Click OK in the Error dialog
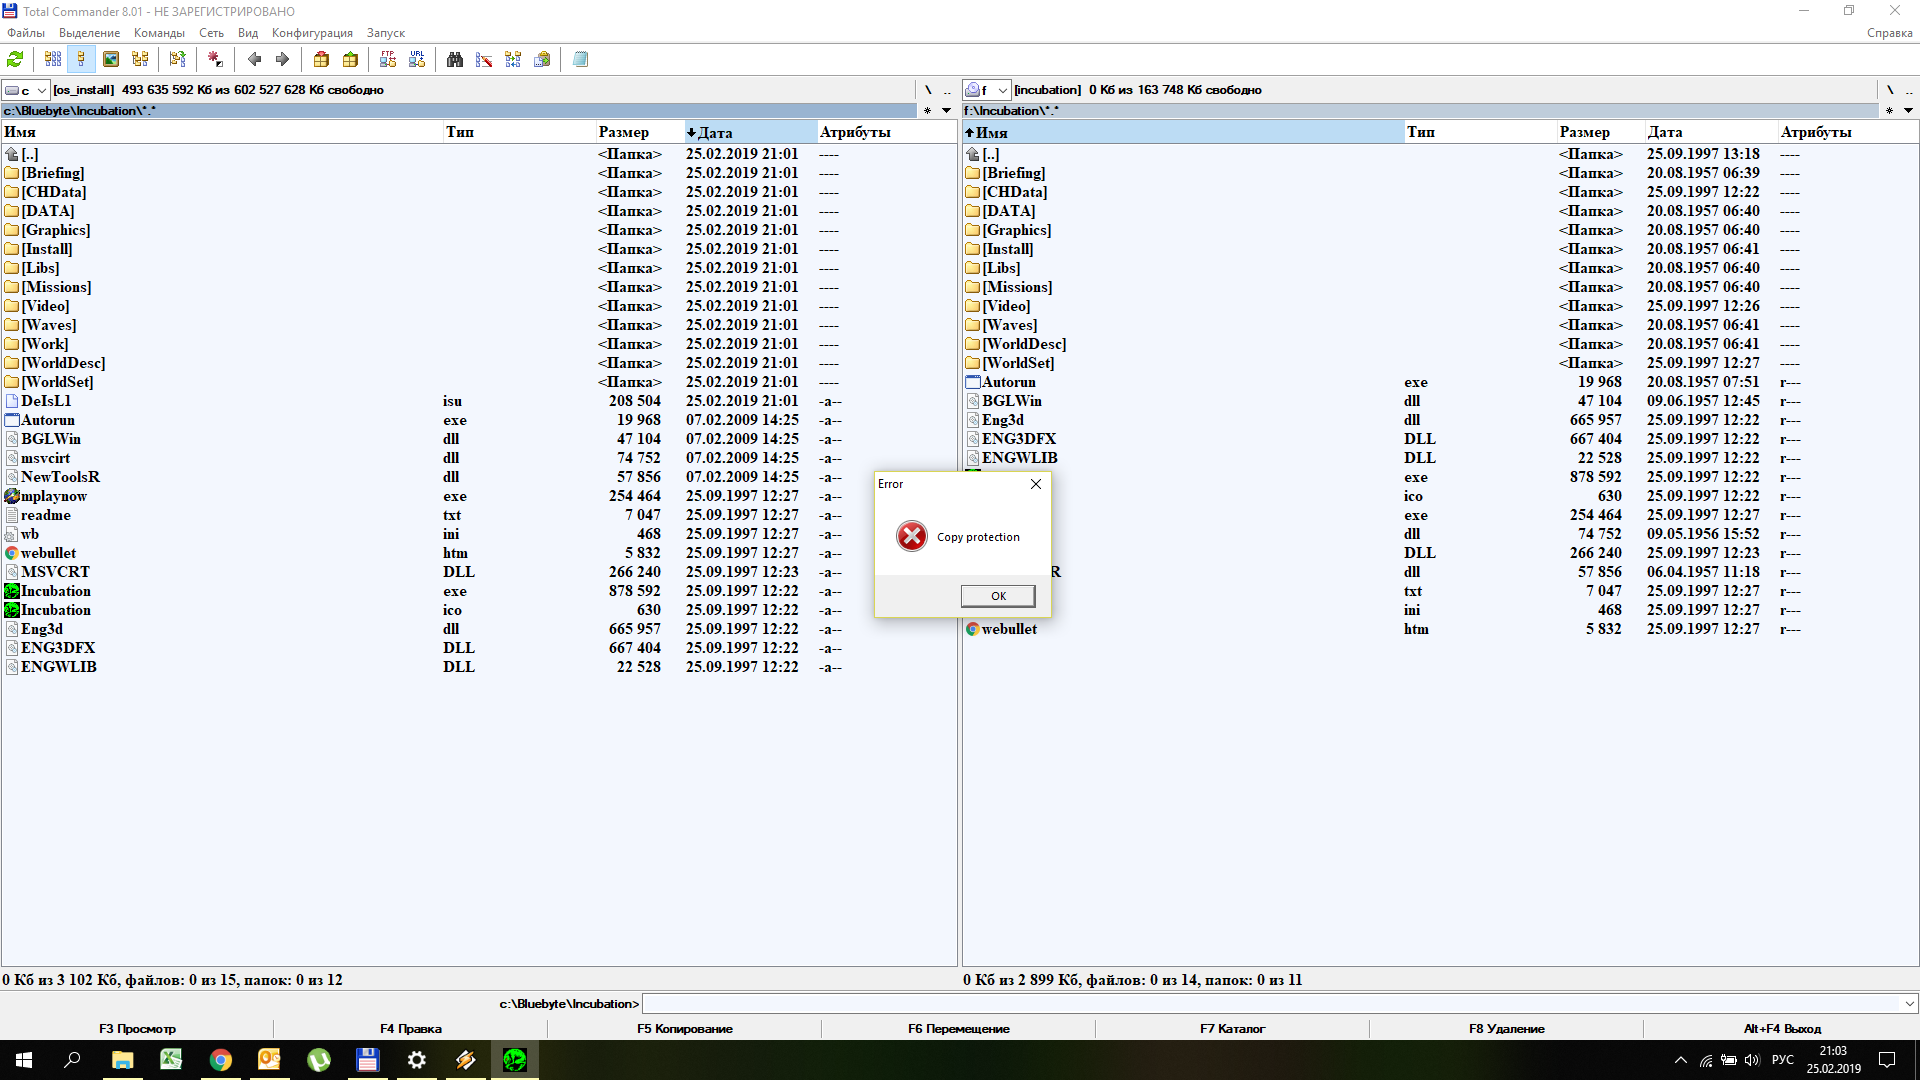1920x1080 pixels. [997, 596]
